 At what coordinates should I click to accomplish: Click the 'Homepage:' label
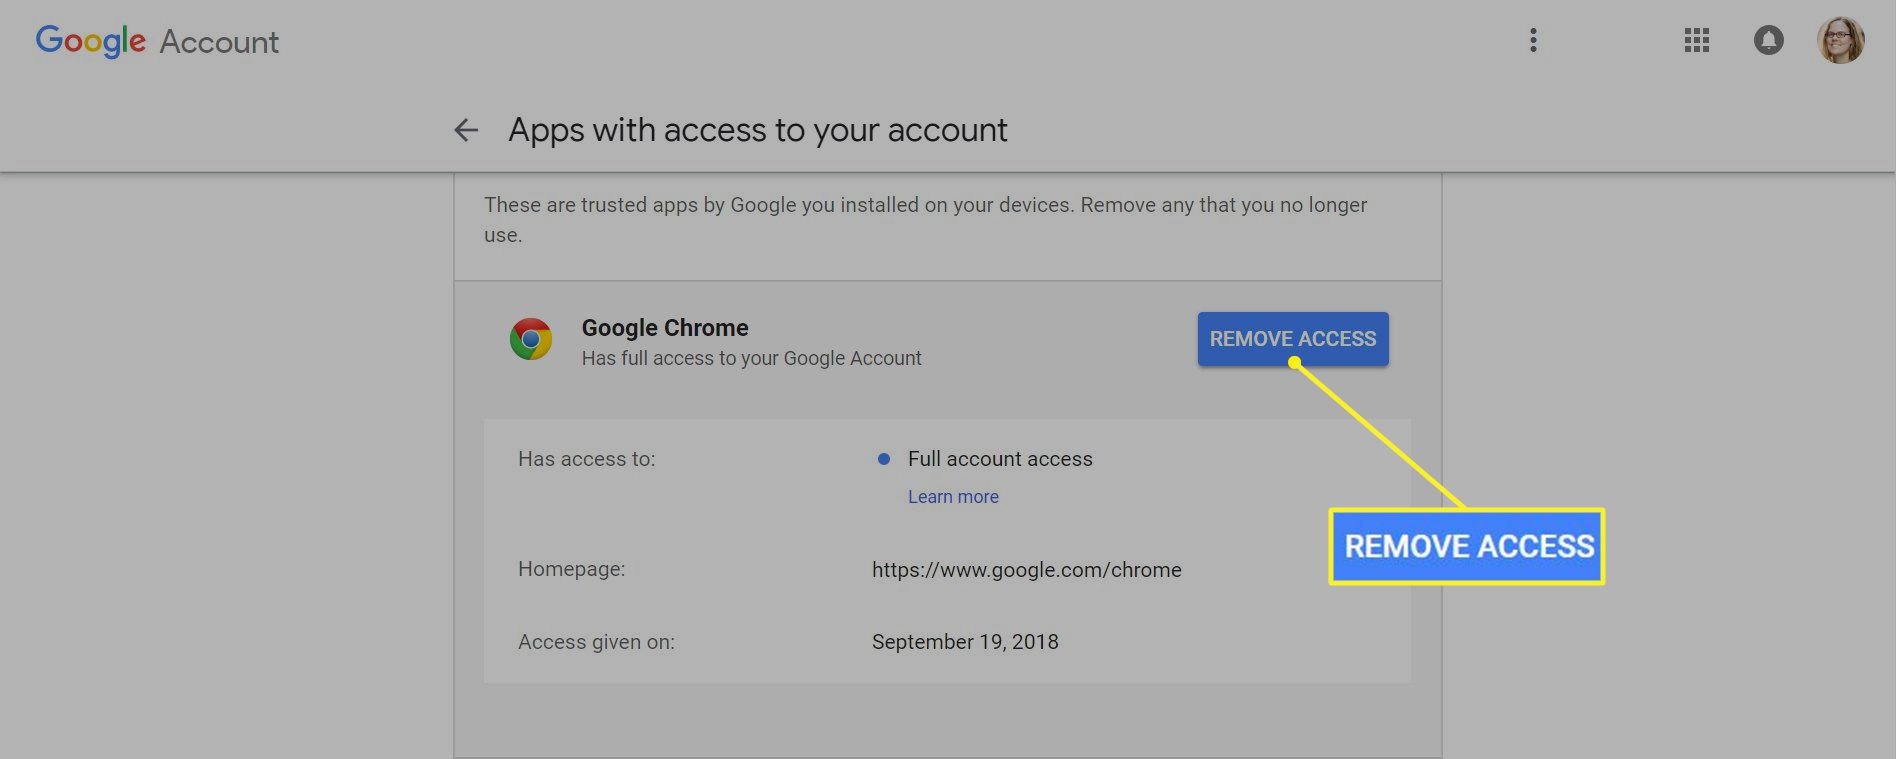(572, 569)
